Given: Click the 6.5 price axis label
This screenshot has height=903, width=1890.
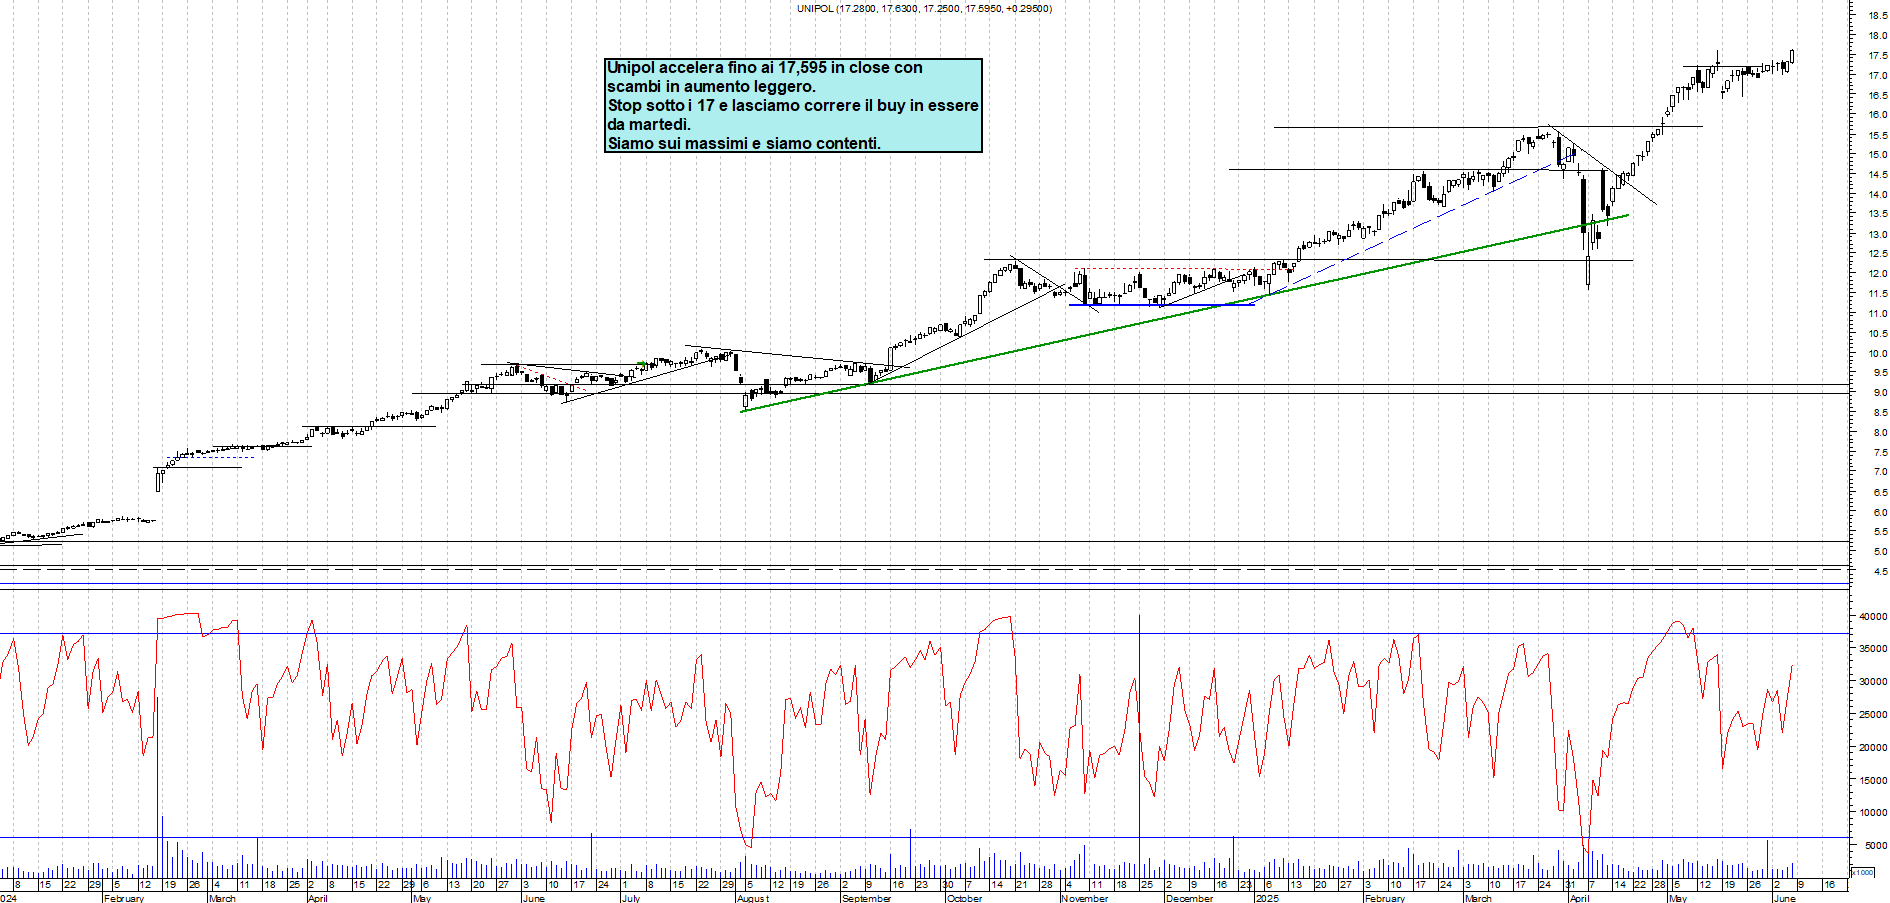Looking at the screenshot, I should pyautogui.click(x=1879, y=493).
